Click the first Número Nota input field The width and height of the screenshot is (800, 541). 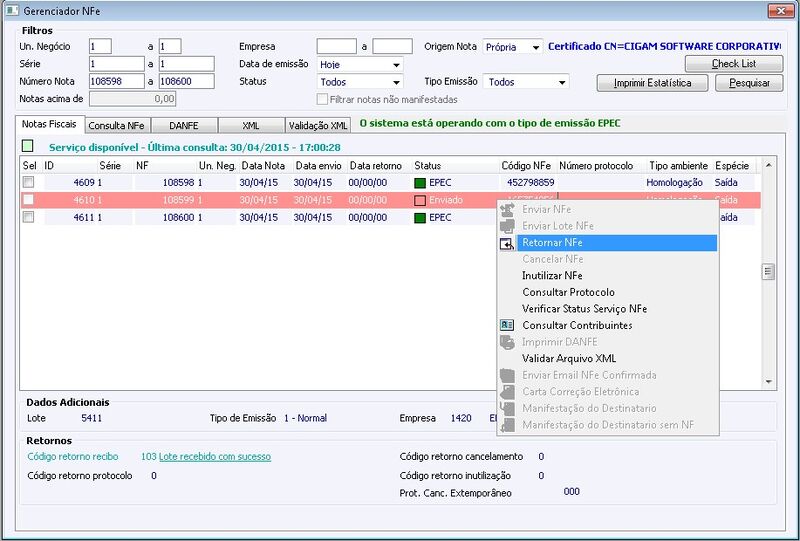tap(117, 81)
